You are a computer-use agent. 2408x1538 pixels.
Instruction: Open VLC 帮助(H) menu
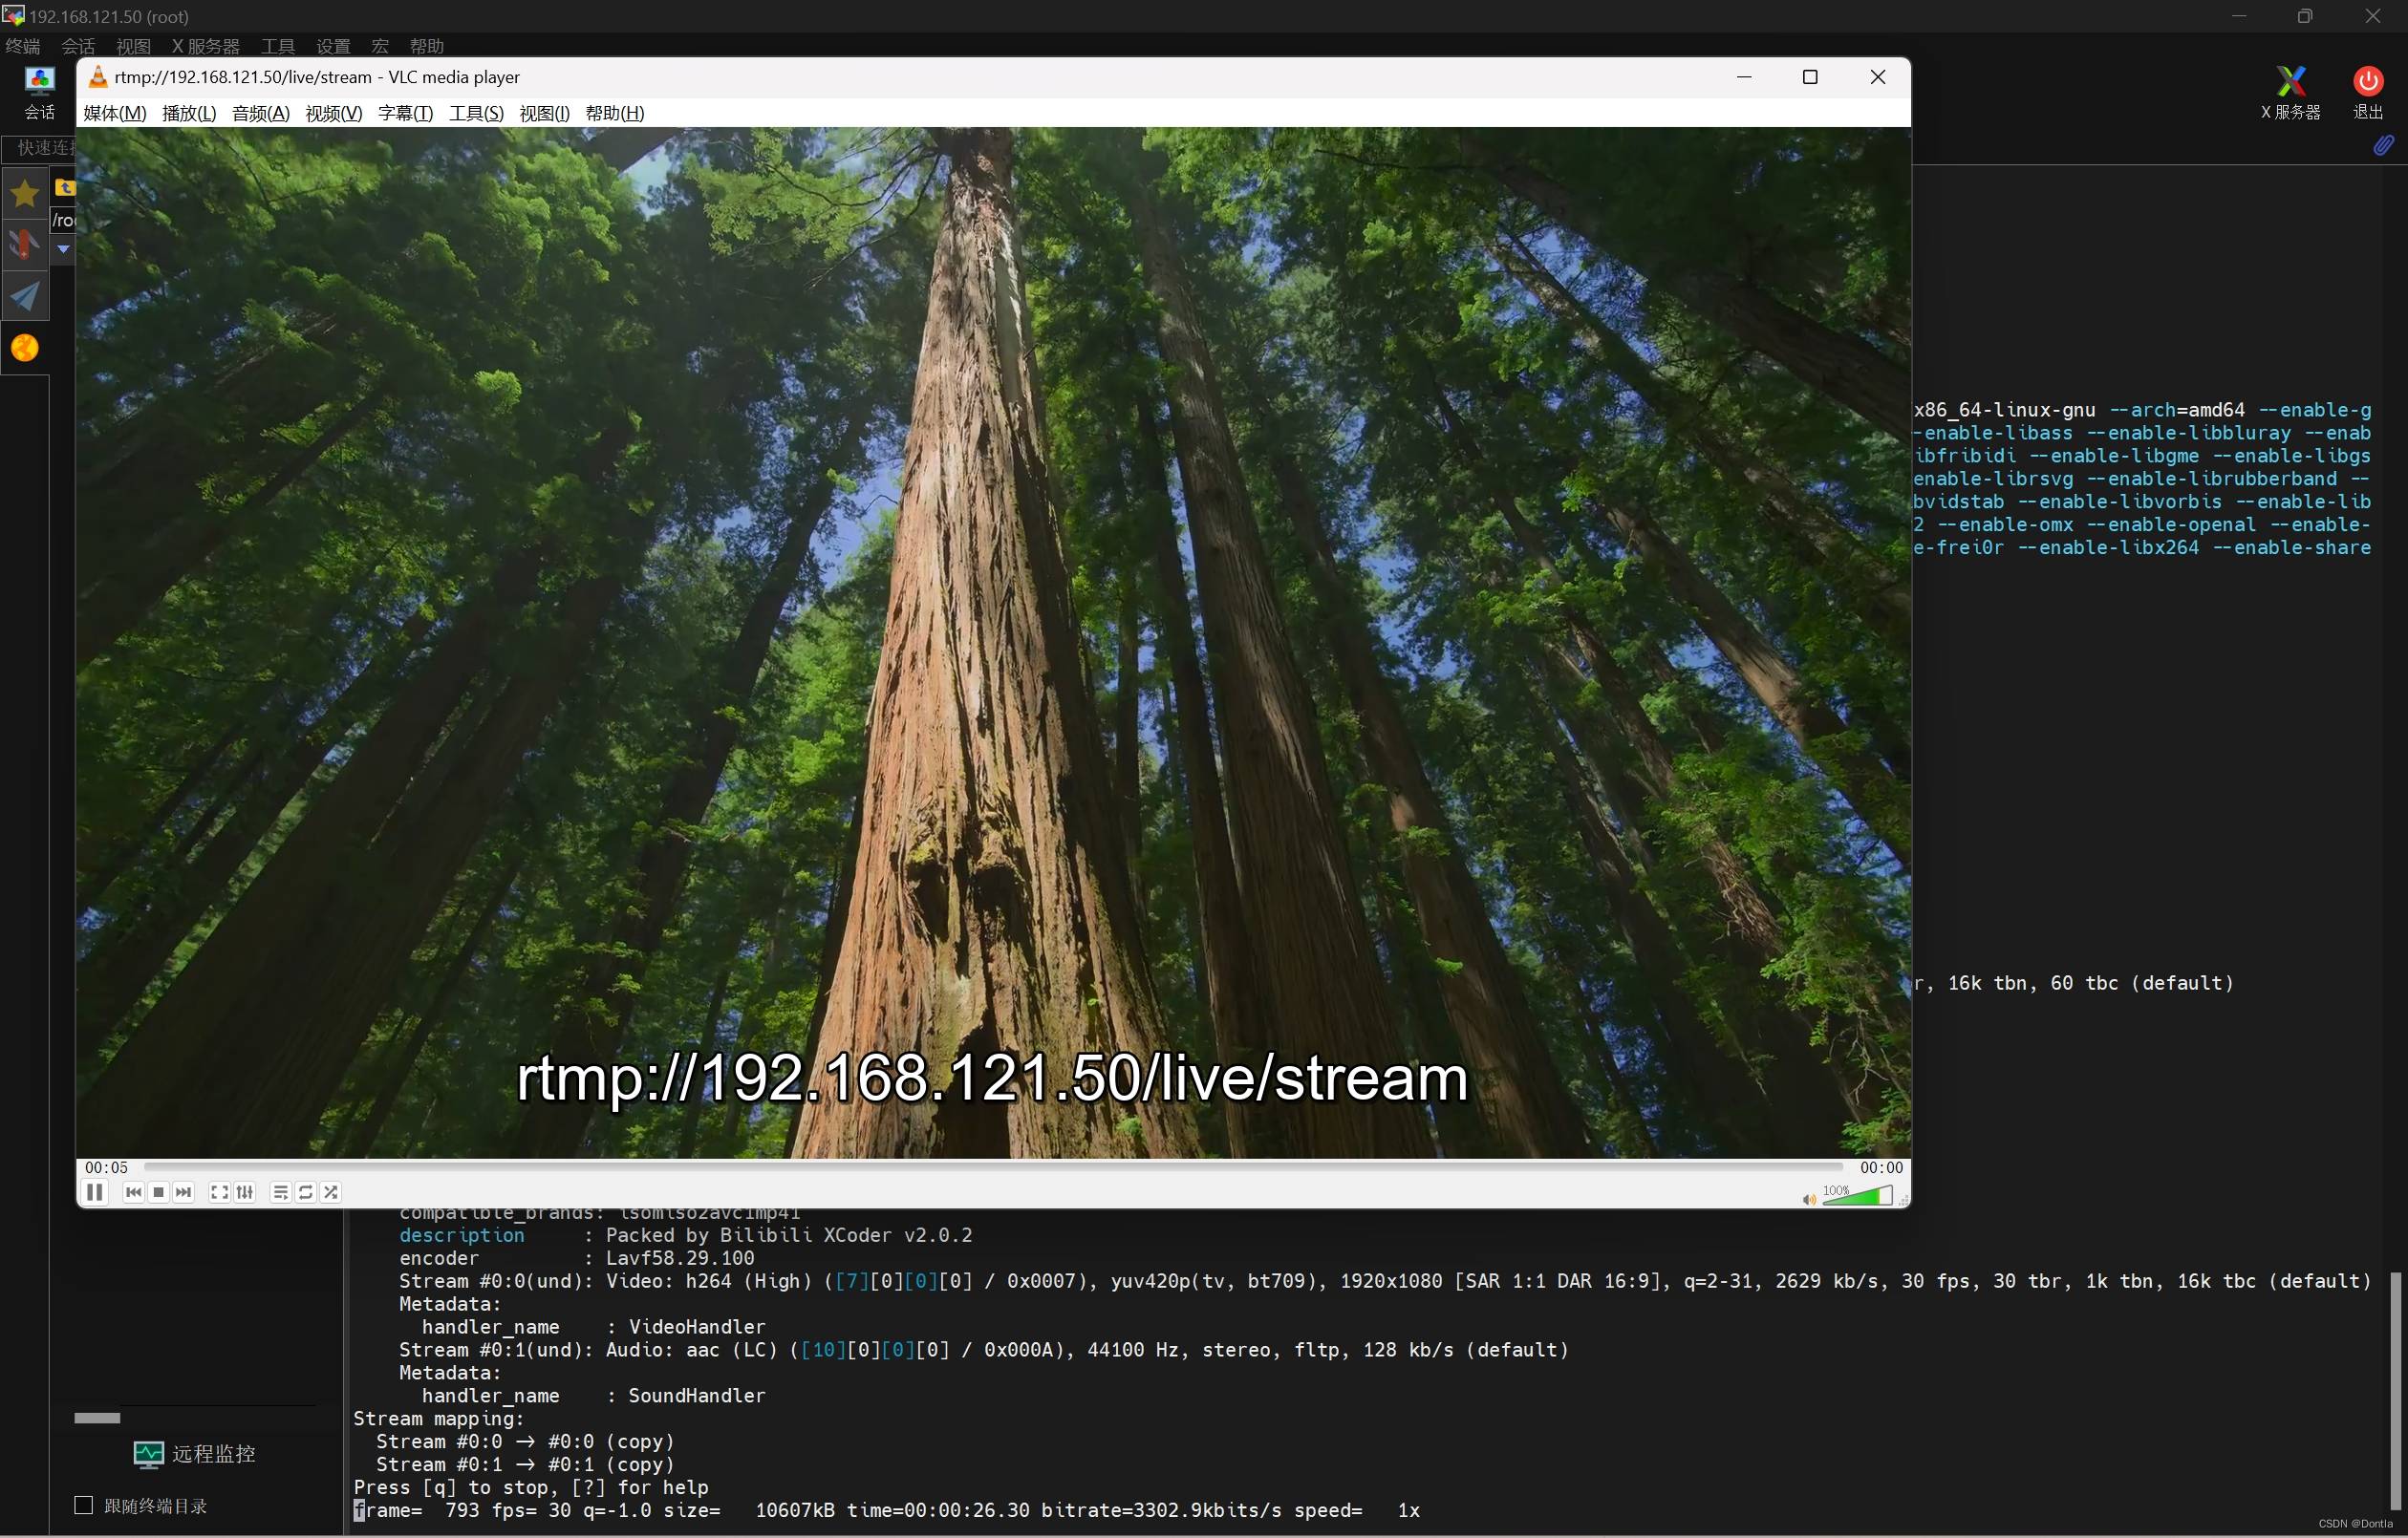tap(614, 113)
